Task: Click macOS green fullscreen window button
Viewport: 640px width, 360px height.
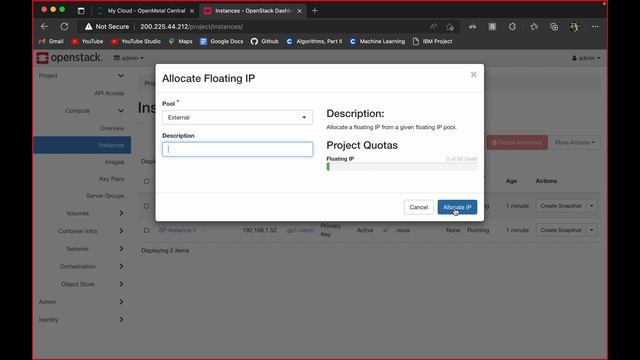Action: click(x=62, y=9)
